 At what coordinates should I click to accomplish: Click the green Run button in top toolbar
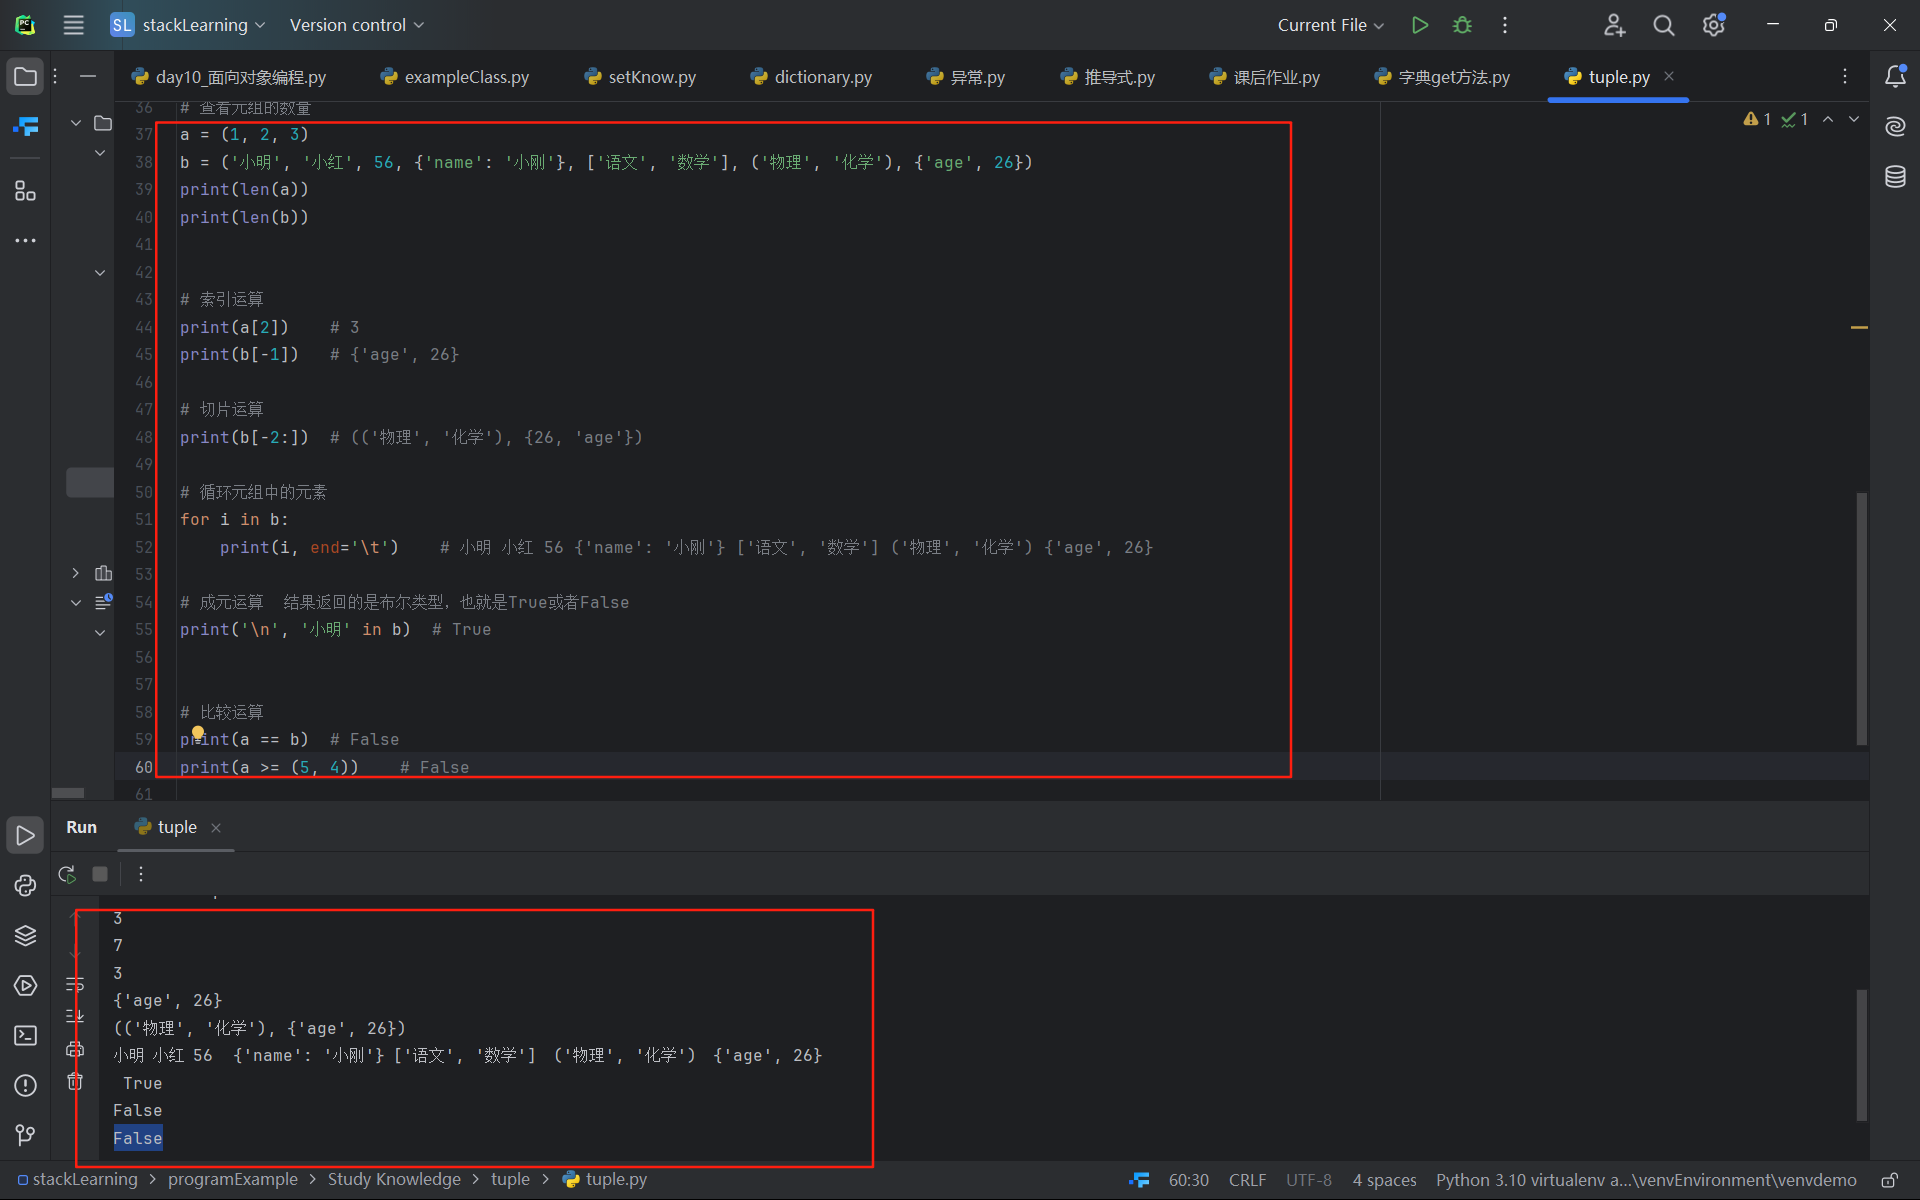[1419, 25]
